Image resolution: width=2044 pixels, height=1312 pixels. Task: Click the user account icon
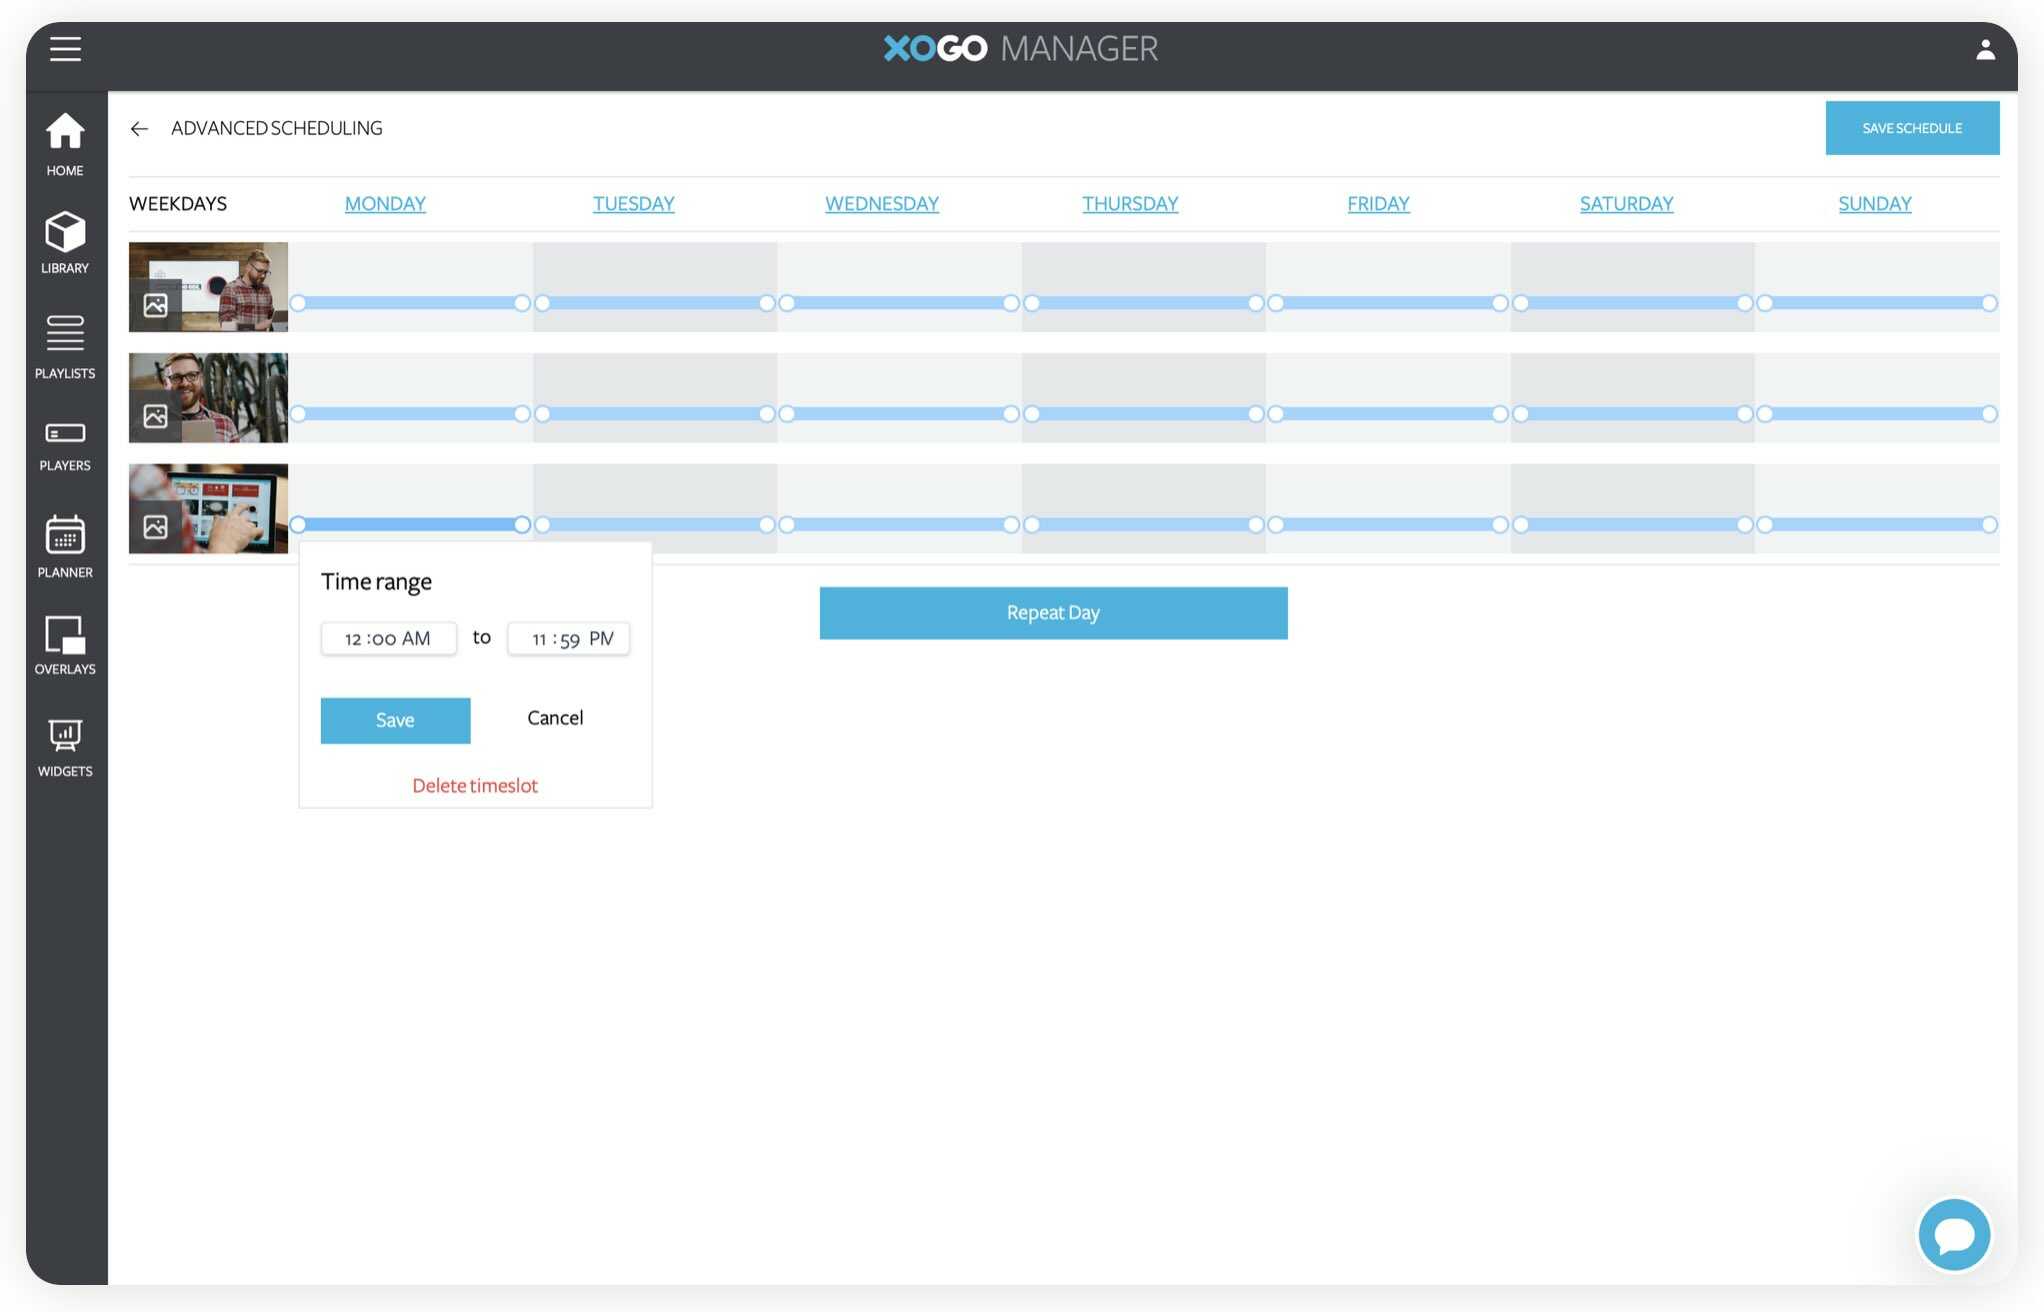pyautogui.click(x=1985, y=49)
